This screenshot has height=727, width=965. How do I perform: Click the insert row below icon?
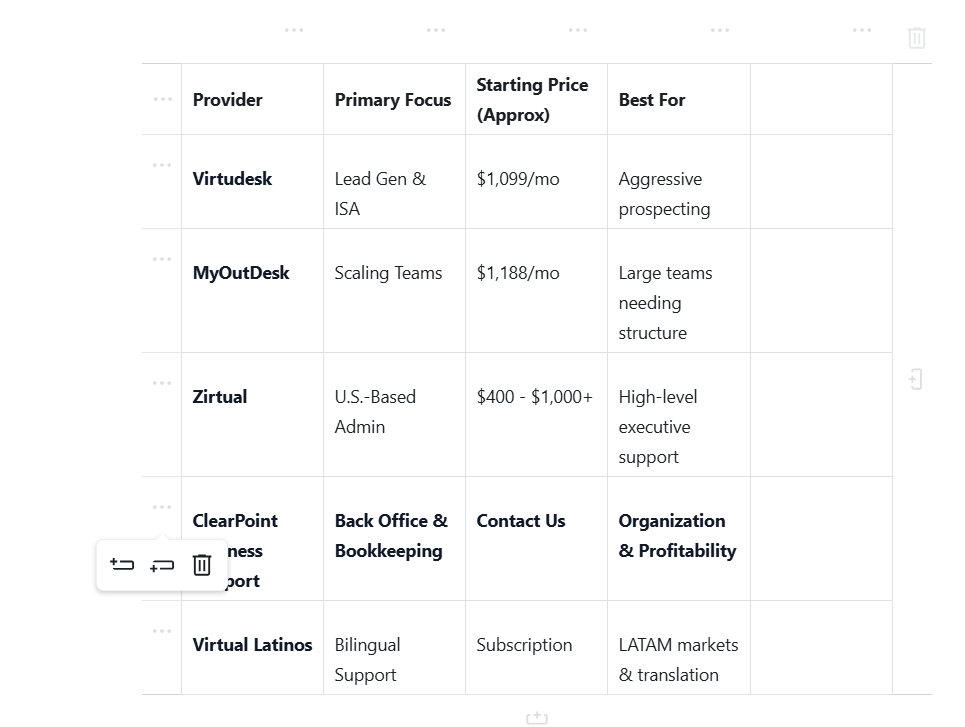[x=162, y=565]
